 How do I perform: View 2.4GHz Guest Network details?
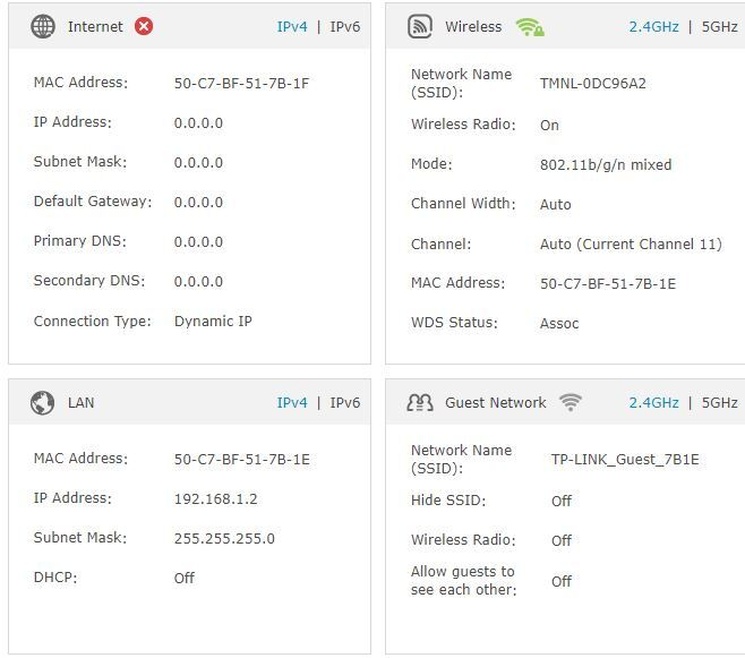654,403
